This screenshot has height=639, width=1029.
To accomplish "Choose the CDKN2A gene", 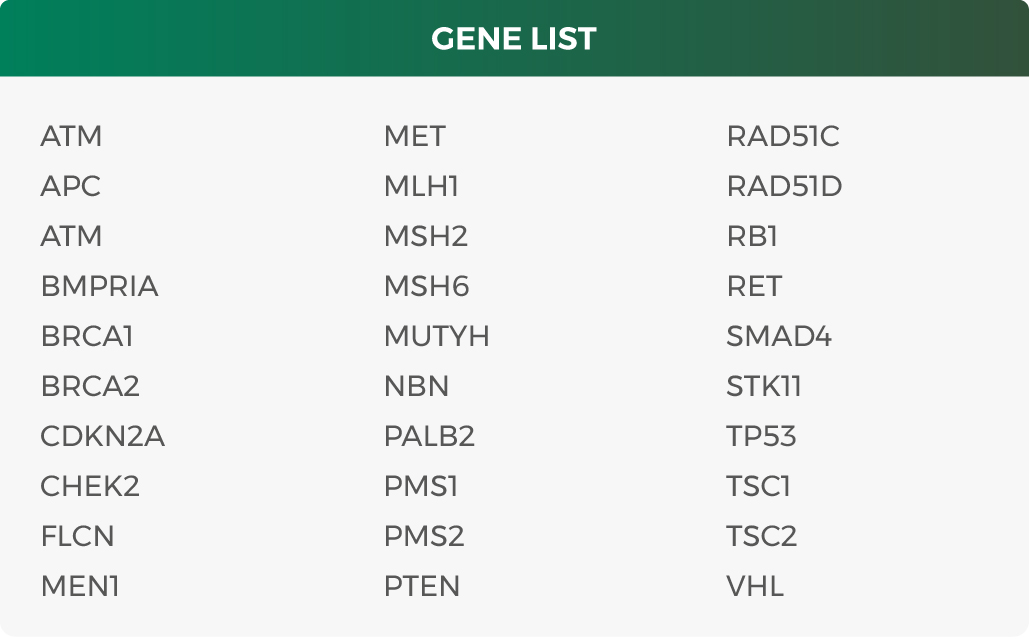I will coord(103,436).
